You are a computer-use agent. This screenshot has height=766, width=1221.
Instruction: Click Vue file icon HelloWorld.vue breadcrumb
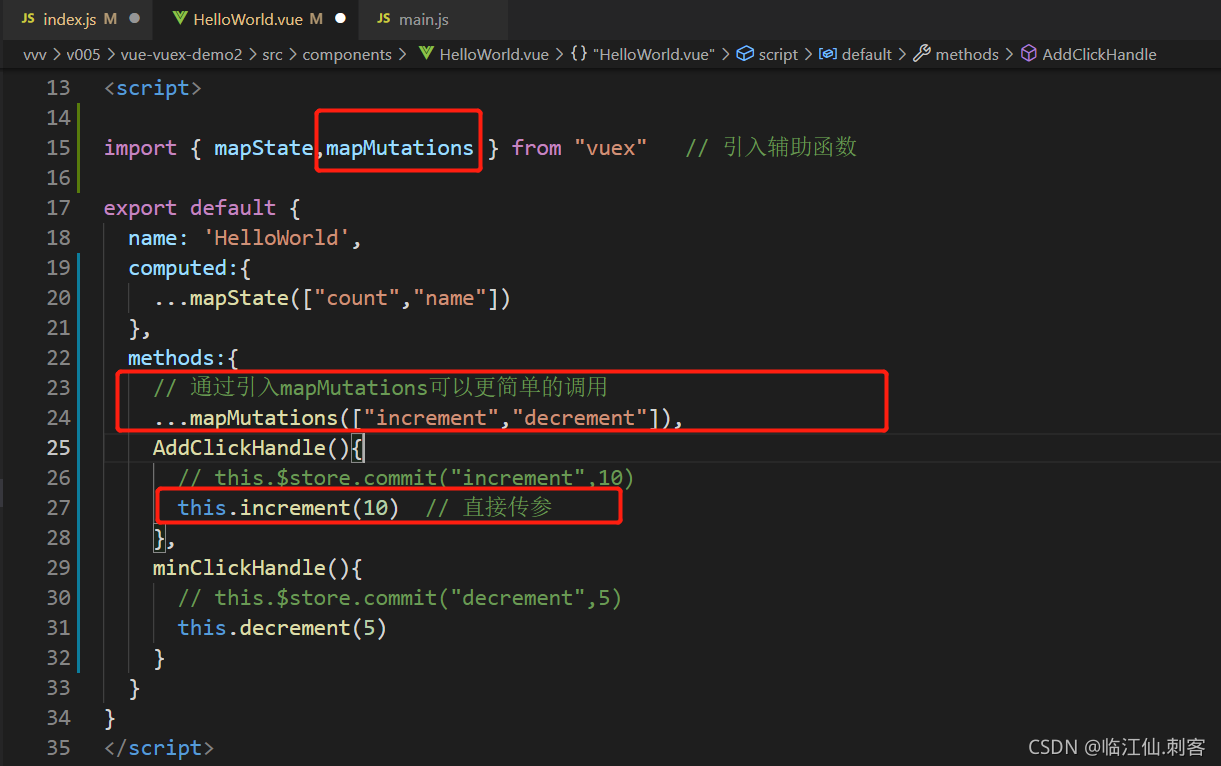point(426,55)
